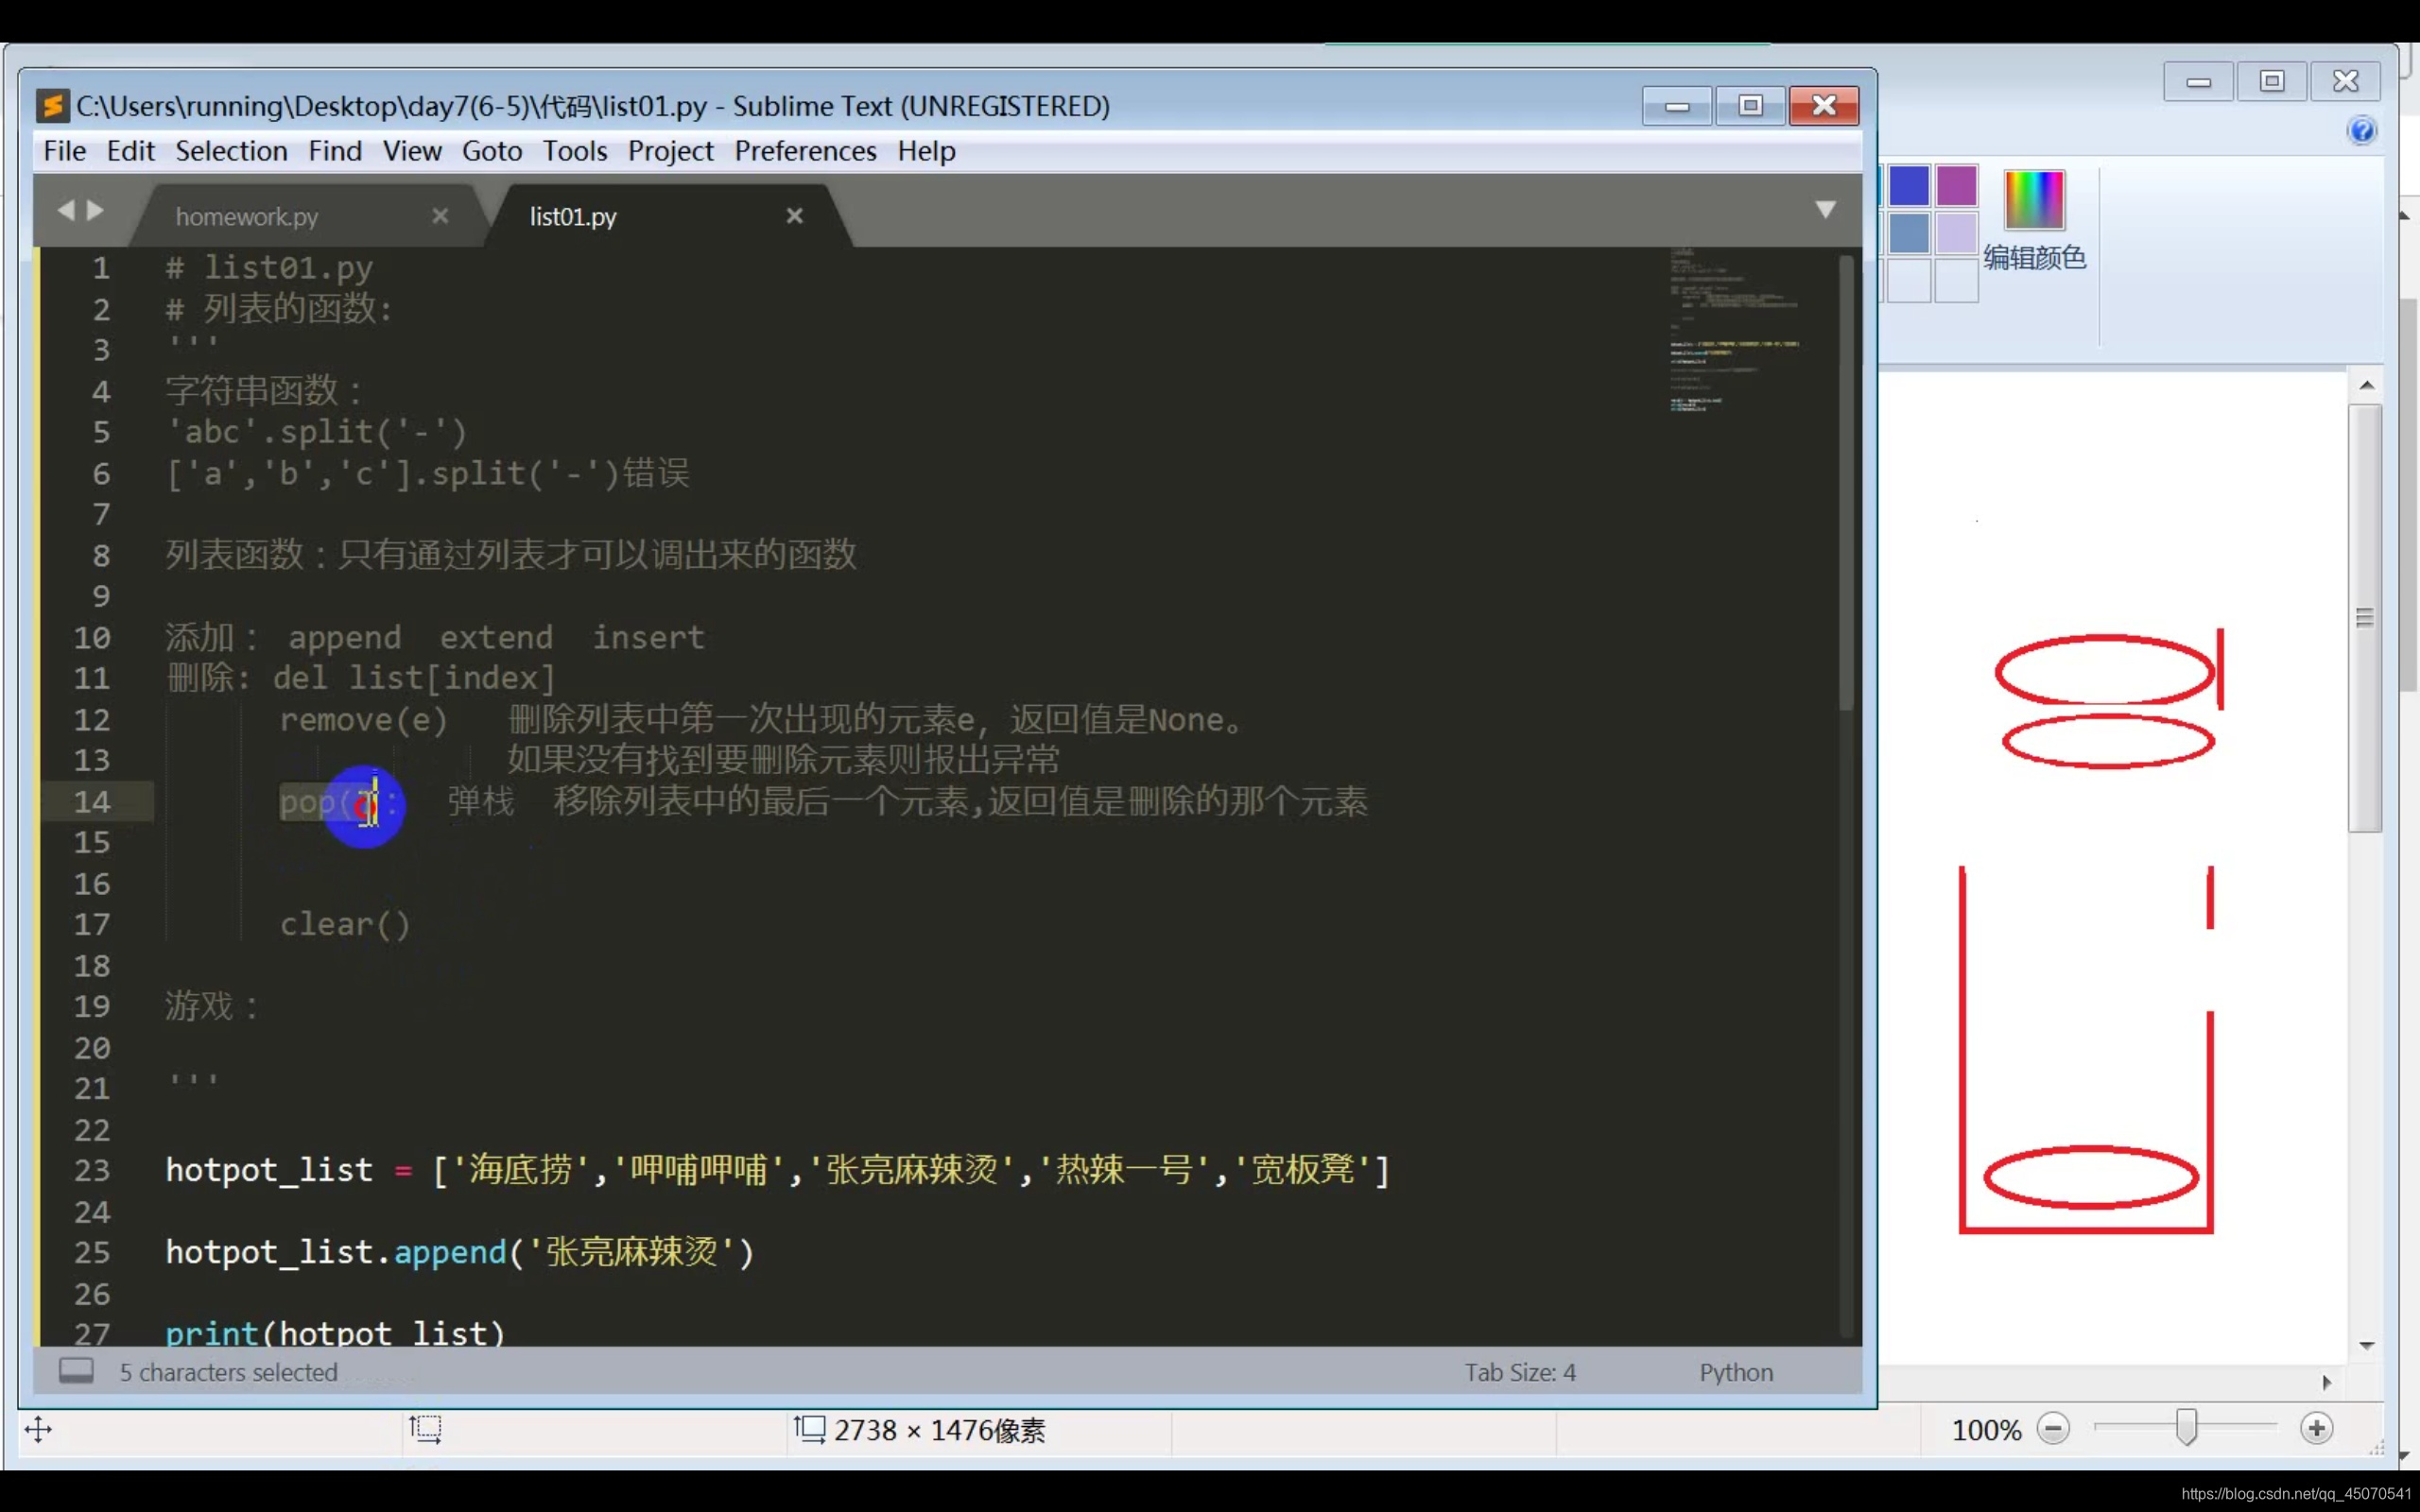
Task: Close the homework.py tab
Action: tap(440, 216)
